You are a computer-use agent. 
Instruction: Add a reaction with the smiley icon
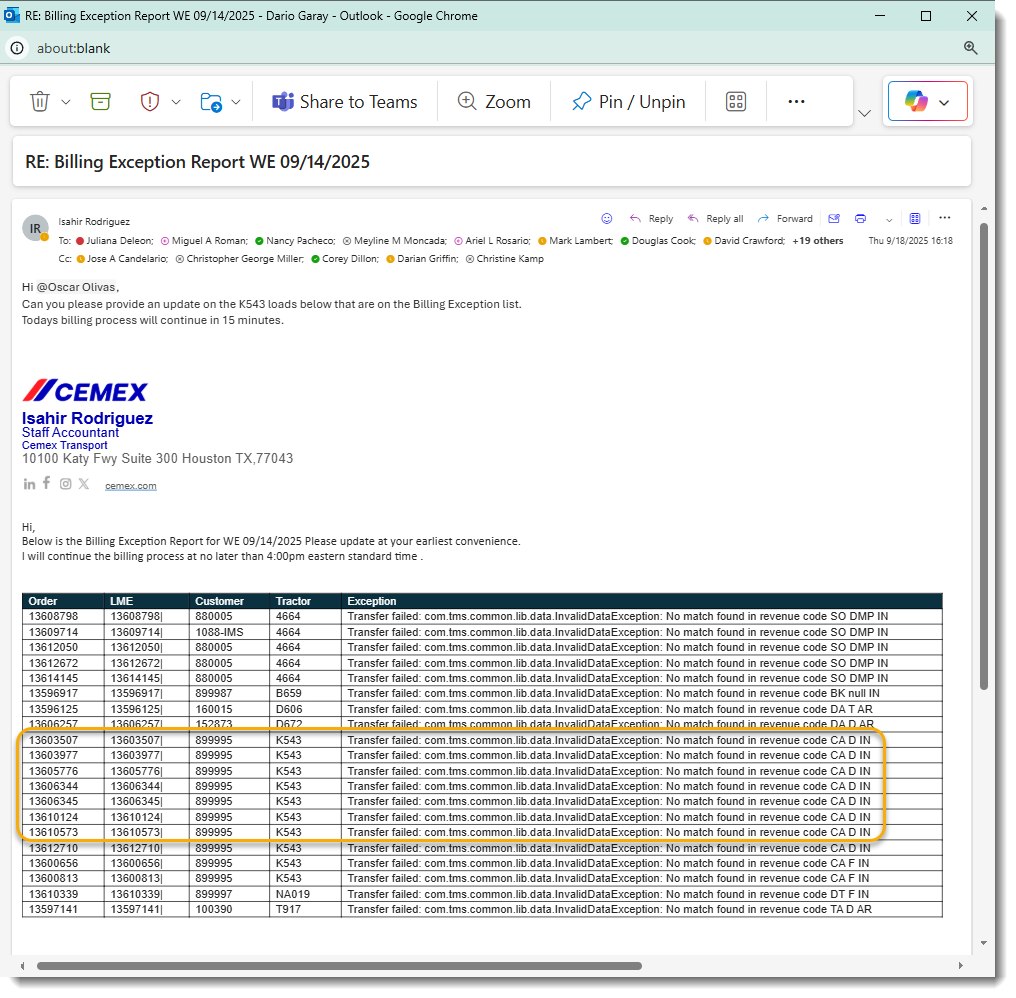tap(607, 218)
